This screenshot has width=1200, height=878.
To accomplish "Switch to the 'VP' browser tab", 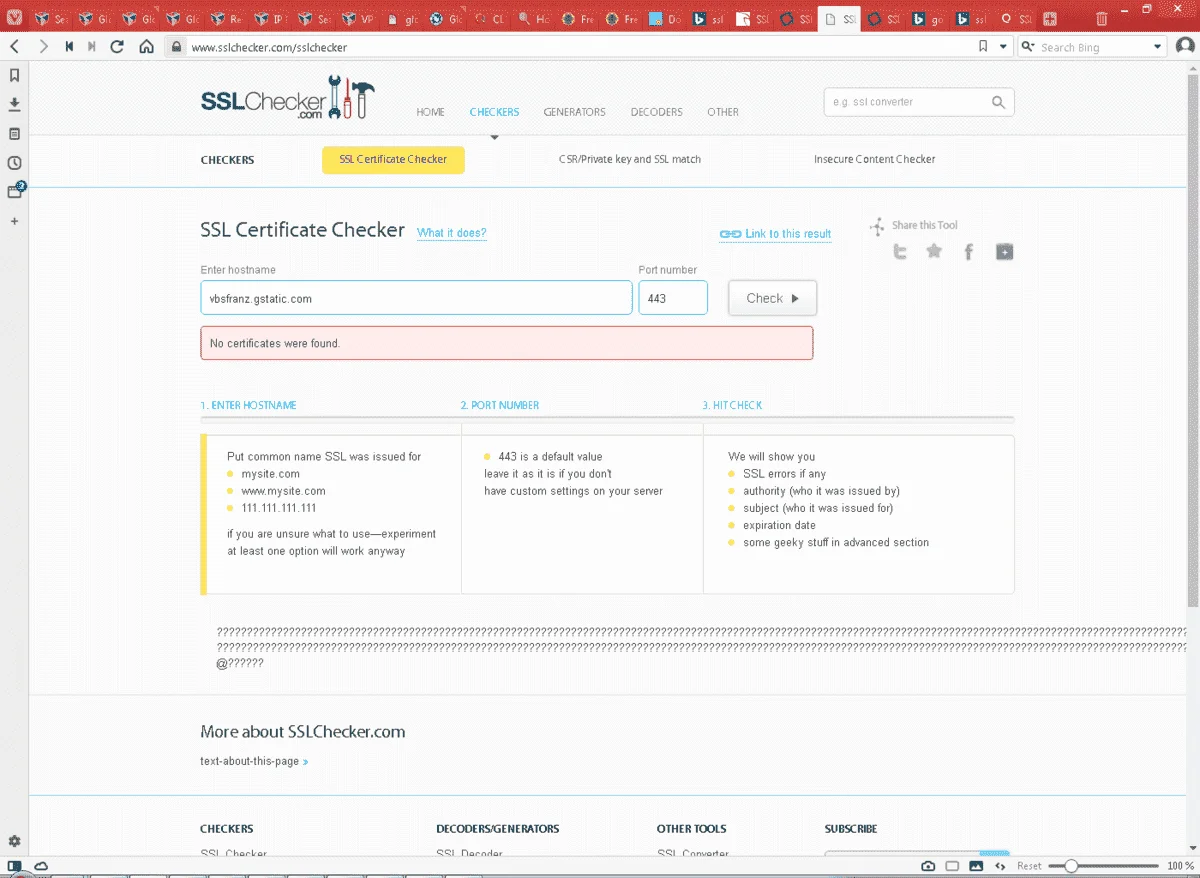I will (358, 19).
